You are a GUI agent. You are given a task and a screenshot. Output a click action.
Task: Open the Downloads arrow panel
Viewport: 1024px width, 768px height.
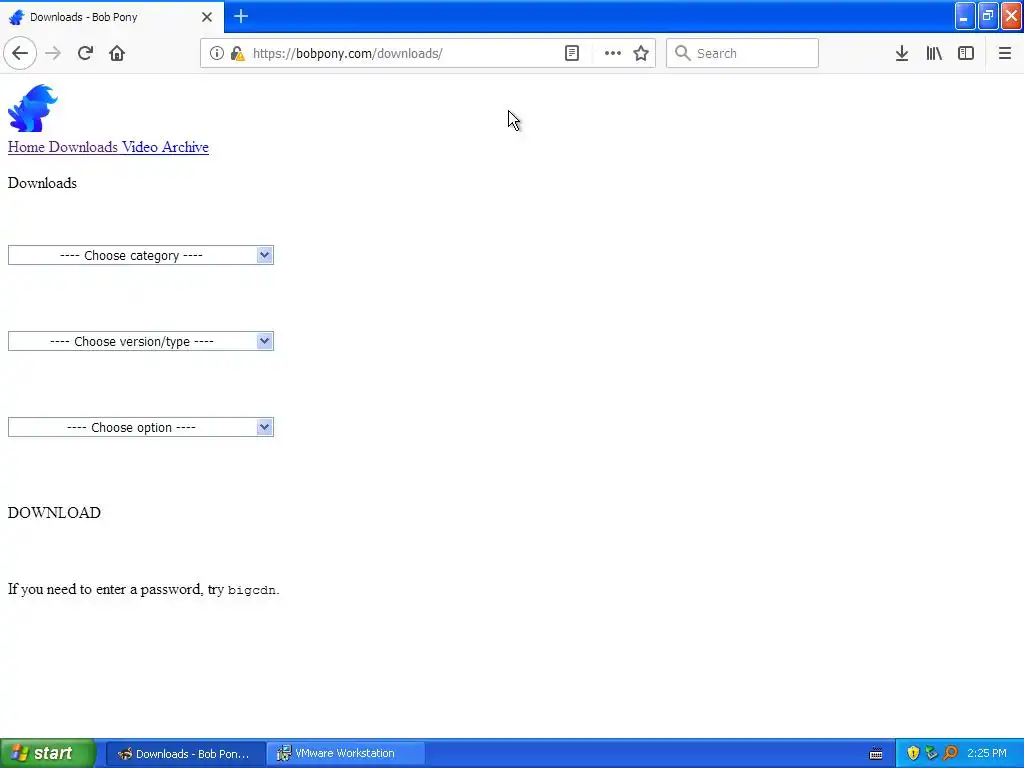902,54
